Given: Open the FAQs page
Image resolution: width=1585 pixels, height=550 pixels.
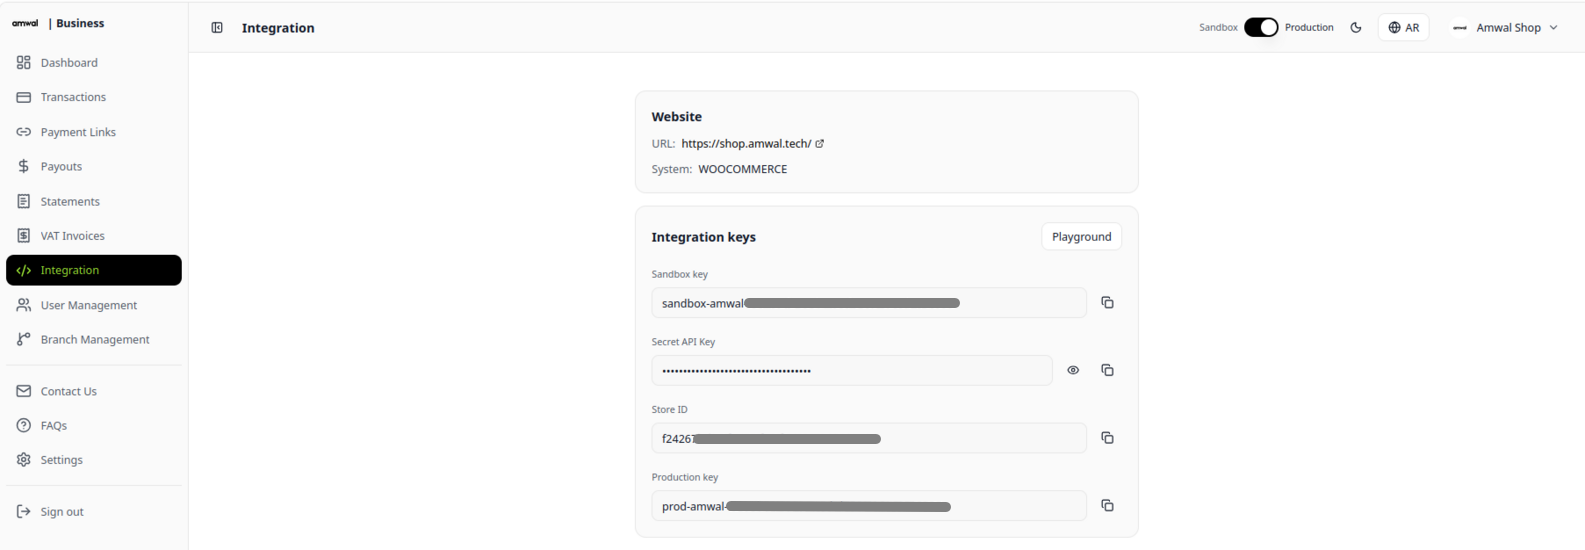Looking at the screenshot, I should [x=94, y=425].
